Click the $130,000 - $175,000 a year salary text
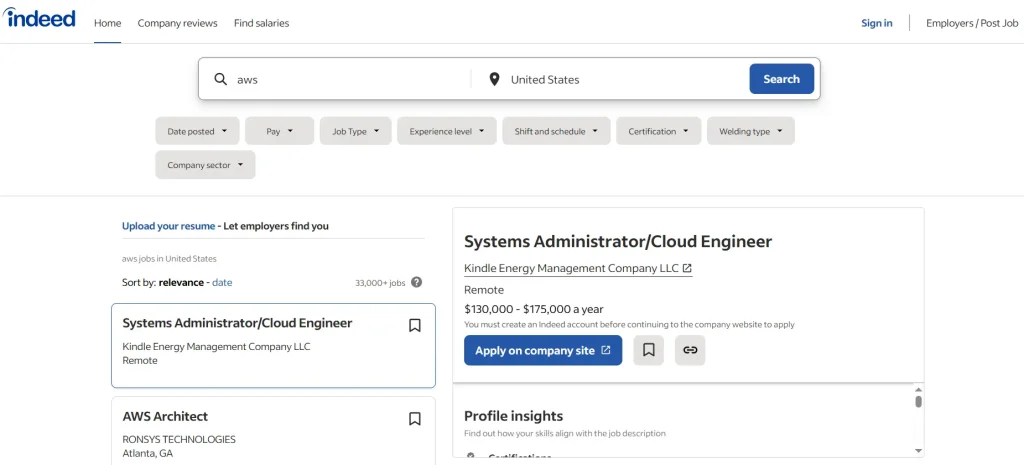The width and height of the screenshot is (1024, 465). (x=534, y=309)
